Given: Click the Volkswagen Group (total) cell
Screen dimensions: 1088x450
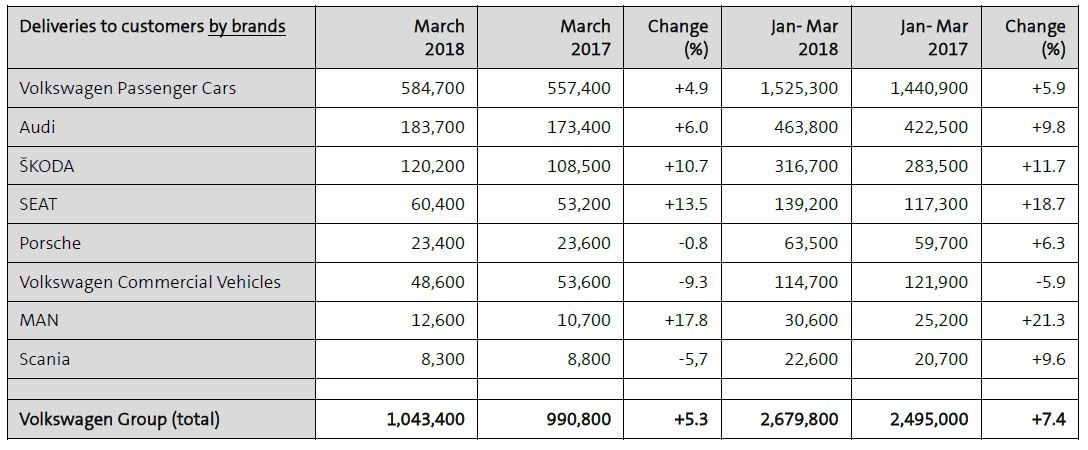Looking at the screenshot, I should 119,420.
